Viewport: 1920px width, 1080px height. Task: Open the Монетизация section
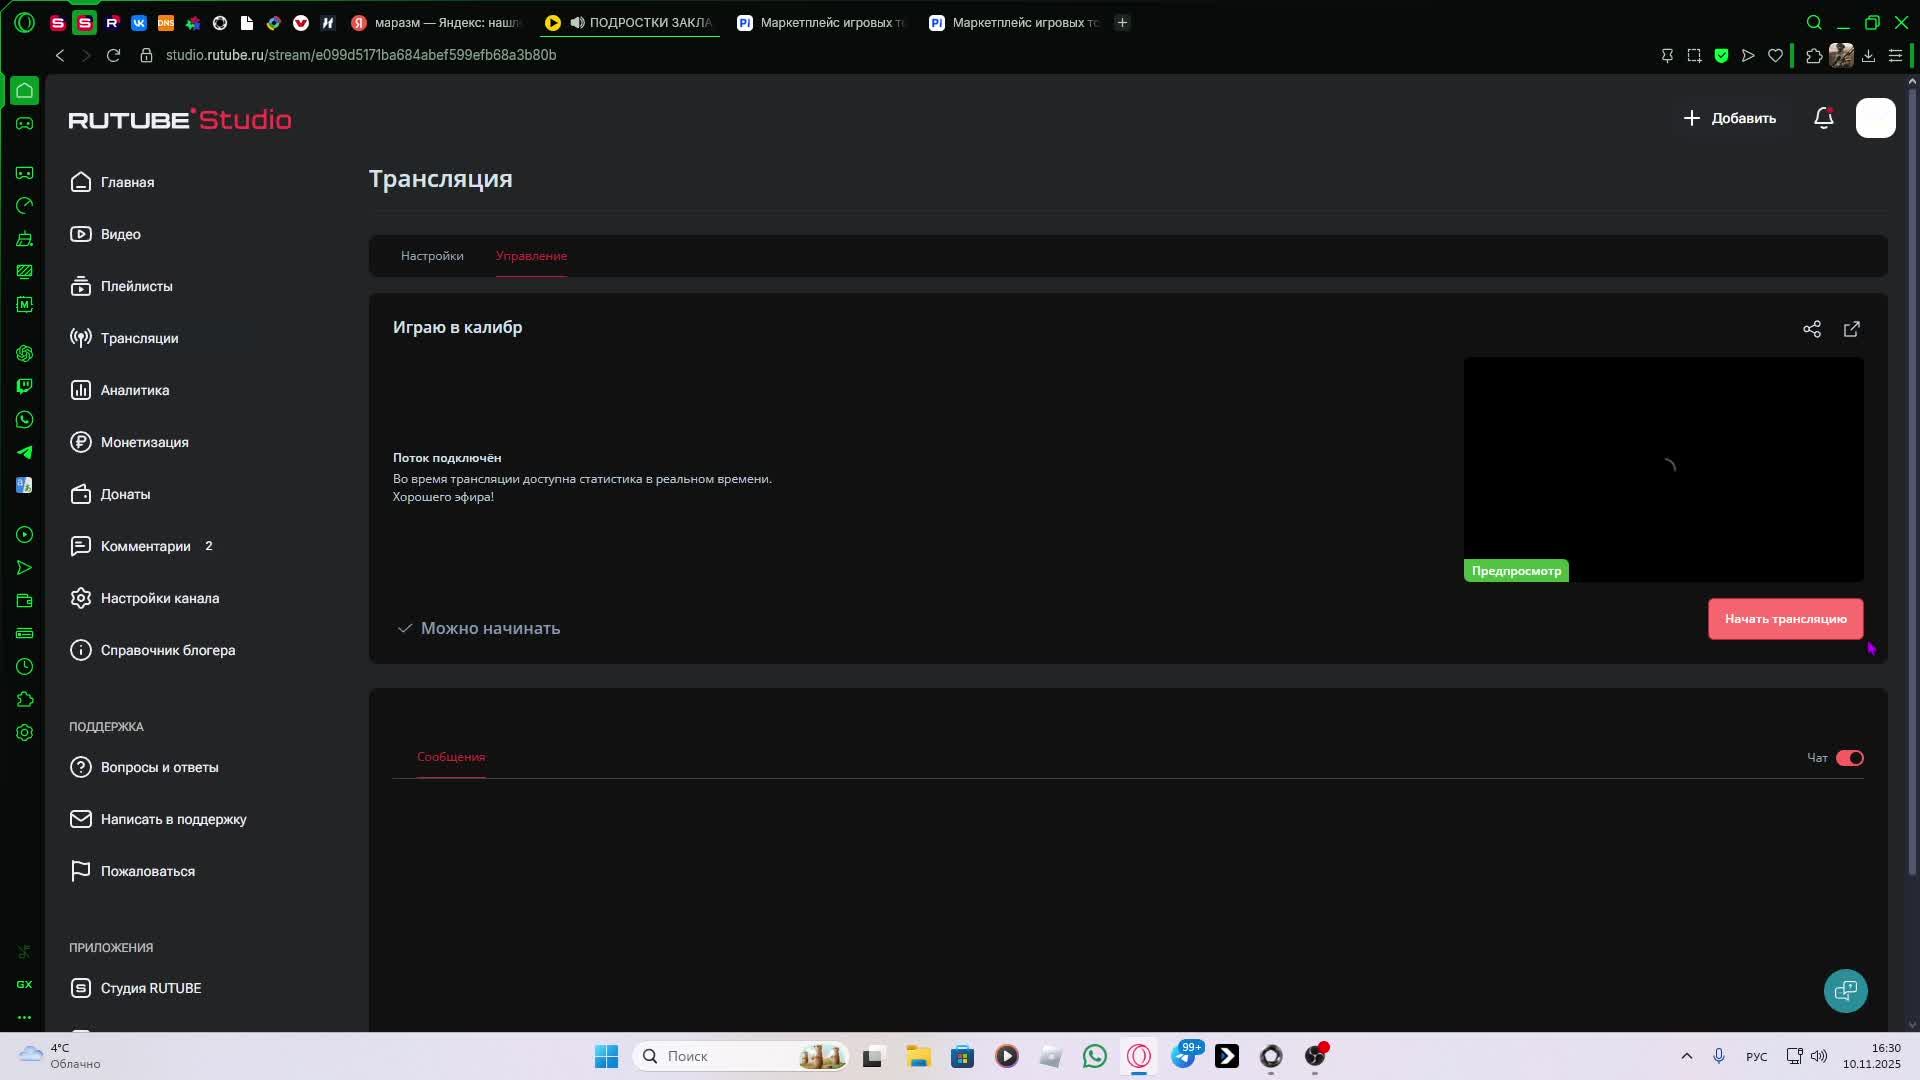click(129, 442)
